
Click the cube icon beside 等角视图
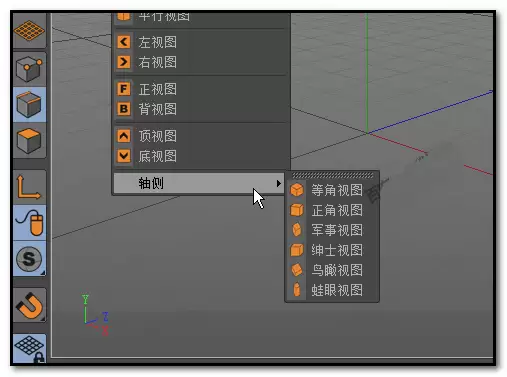297,190
